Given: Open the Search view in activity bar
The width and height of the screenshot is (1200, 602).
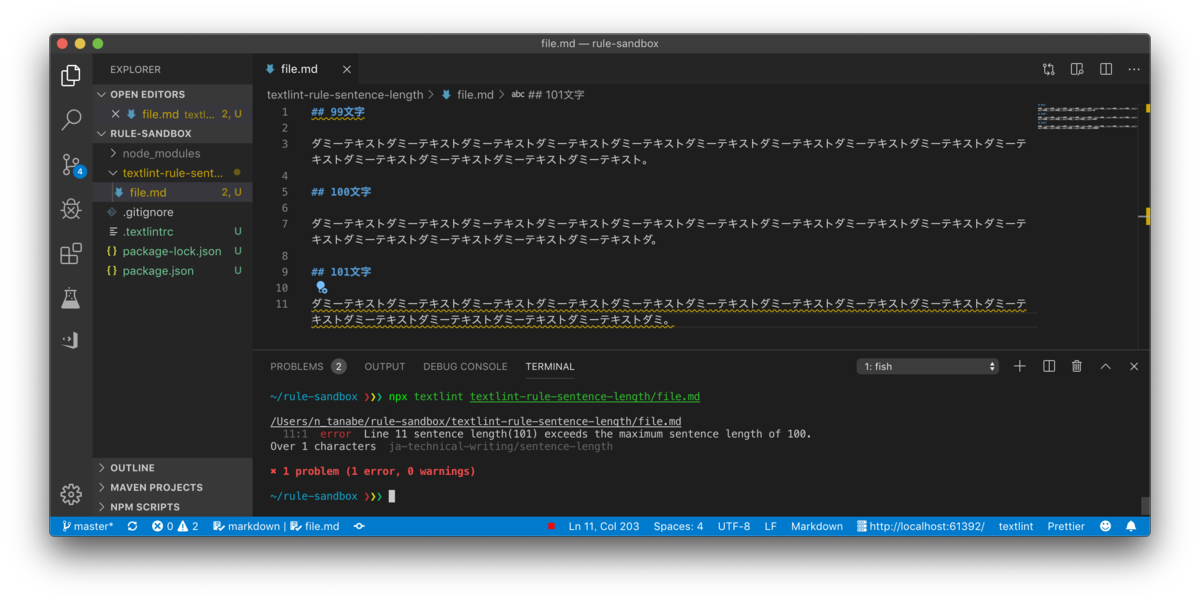Looking at the screenshot, I should tap(71, 120).
